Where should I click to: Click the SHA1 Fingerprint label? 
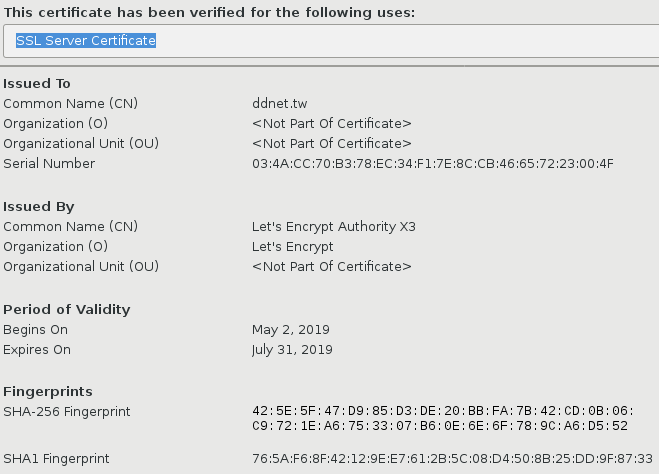(x=56, y=459)
